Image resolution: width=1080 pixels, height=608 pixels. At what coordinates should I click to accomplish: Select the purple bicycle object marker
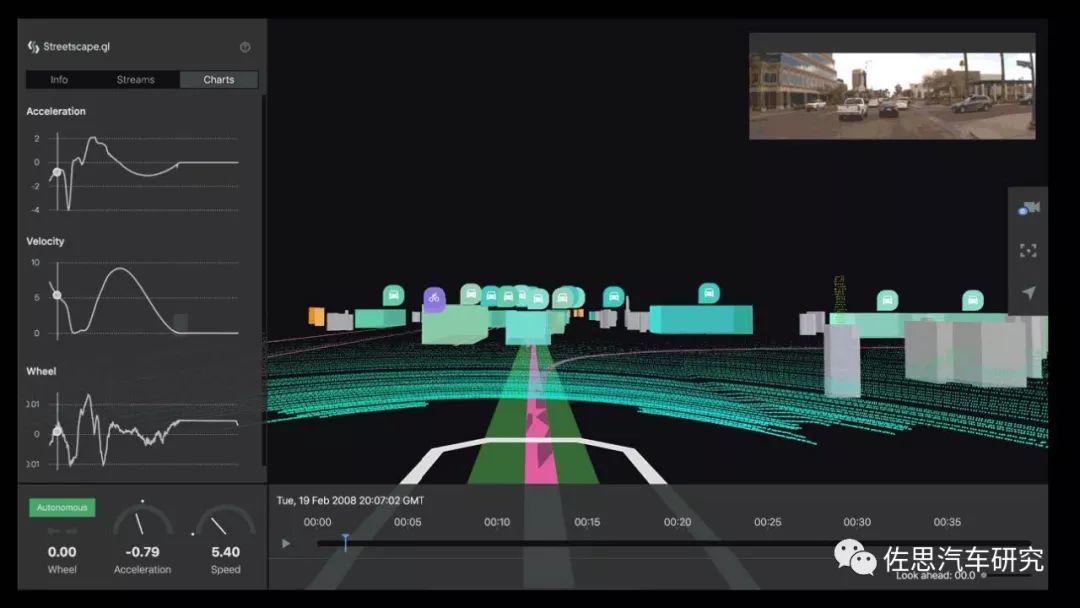pos(433,297)
